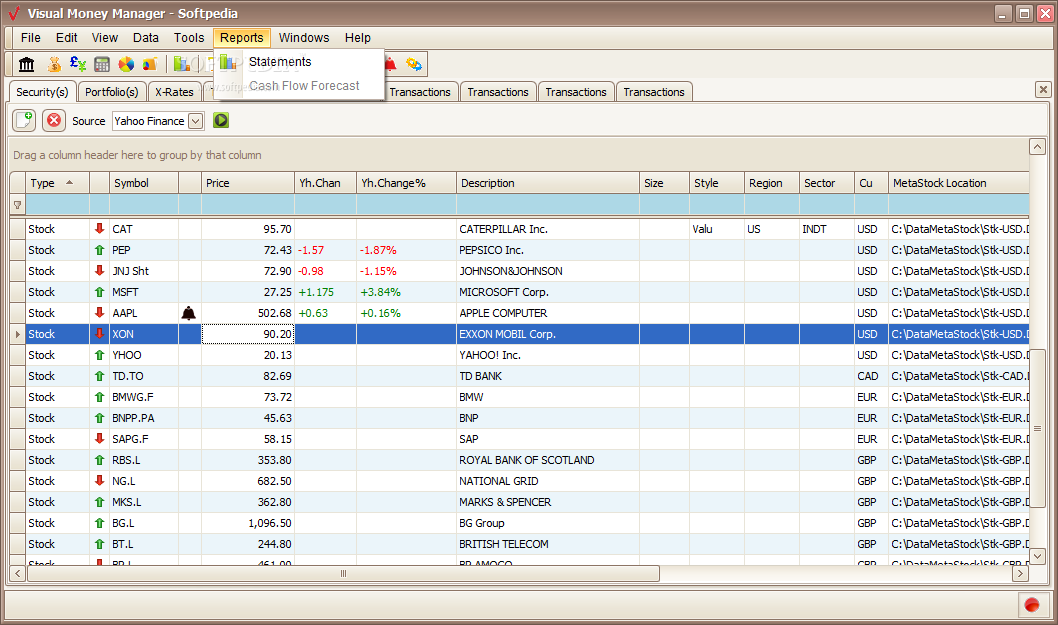This screenshot has width=1058, height=625.
Task: Choose Statements from the Reports menu
Action: coord(280,62)
